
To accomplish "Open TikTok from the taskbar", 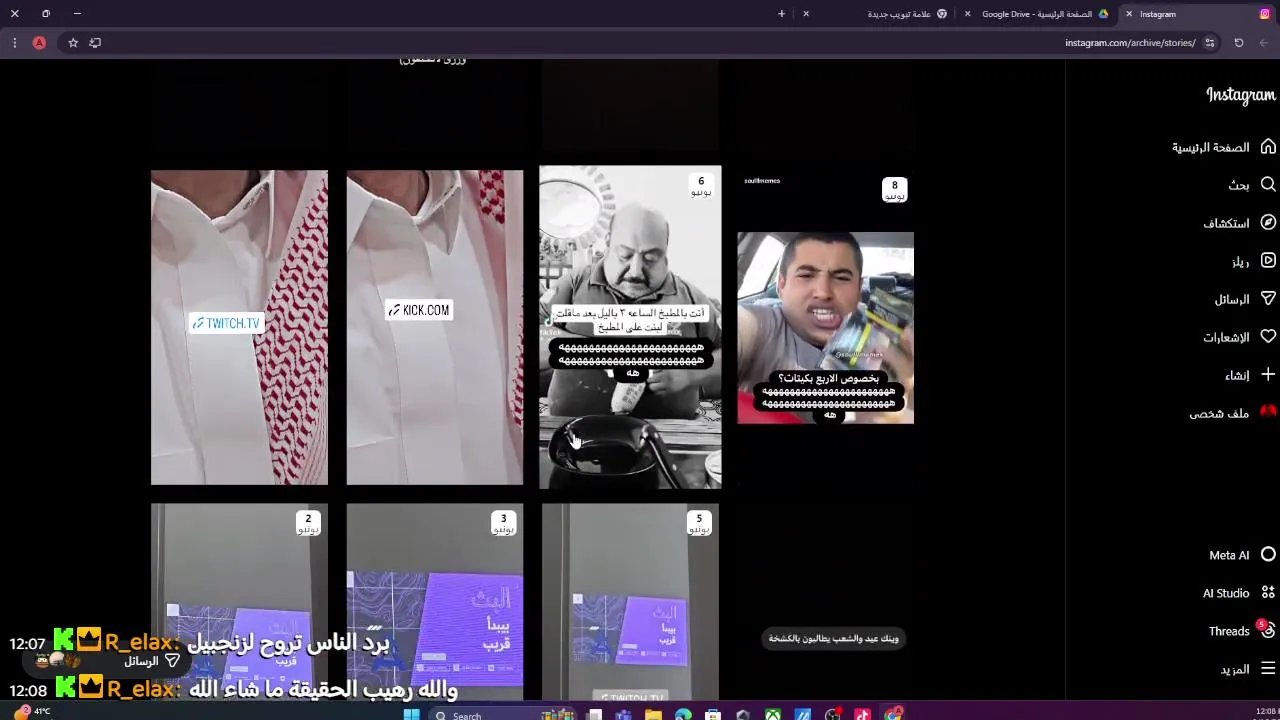I will pos(862,715).
